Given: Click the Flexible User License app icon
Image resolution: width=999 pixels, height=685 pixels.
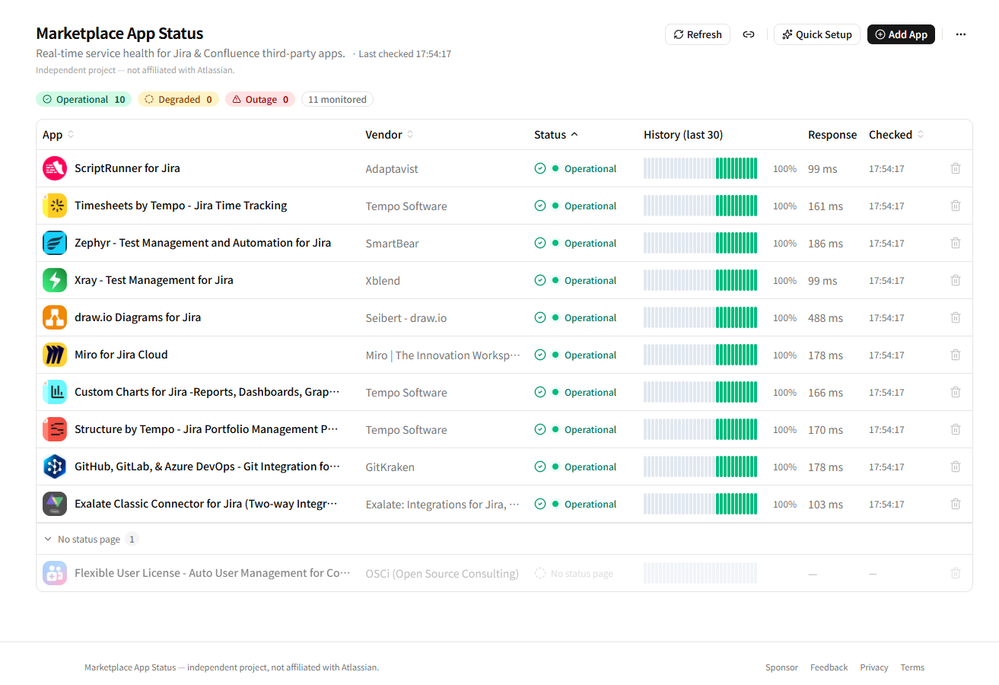Looking at the screenshot, I should pos(55,573).
